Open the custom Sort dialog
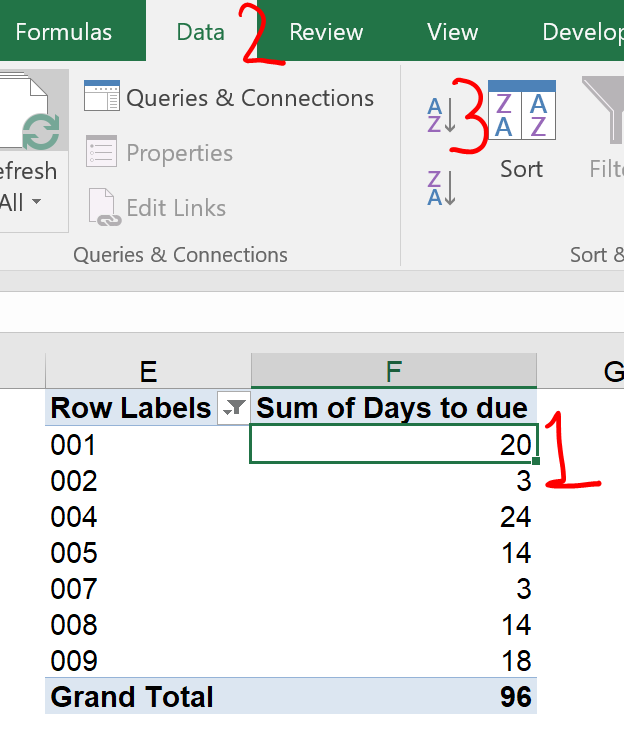This screenshot has width=624, height=730. coord(521,130)
